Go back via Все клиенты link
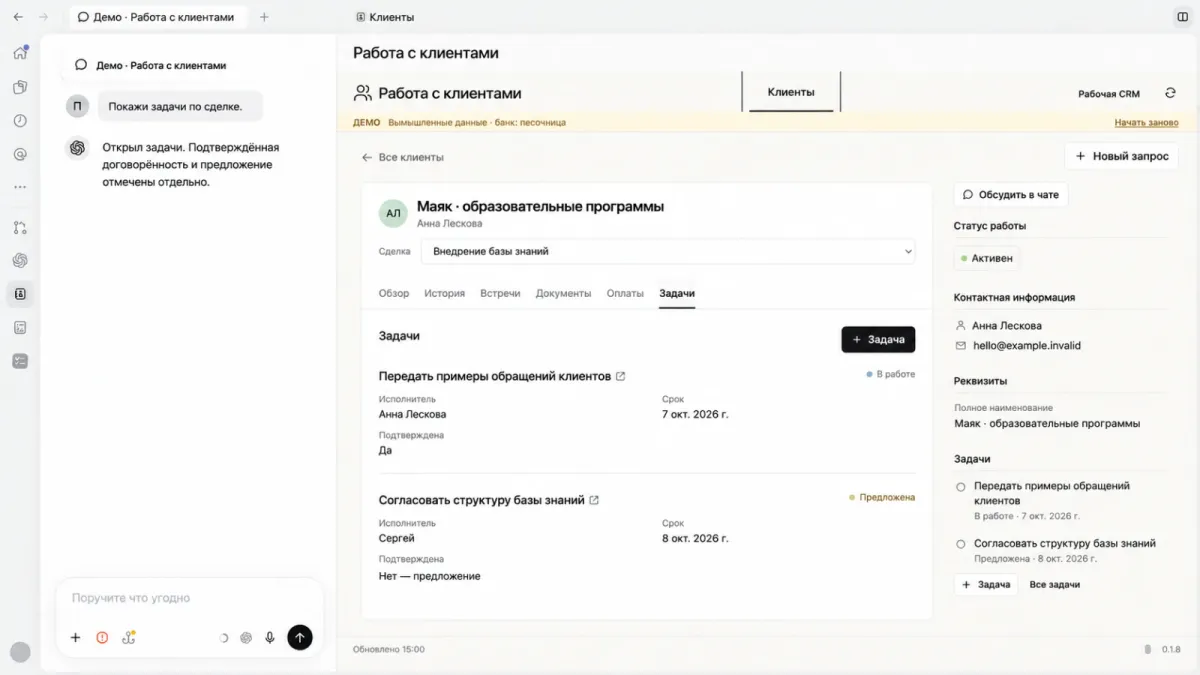This screenshot has width=1200, height=675. pos(403,157)
